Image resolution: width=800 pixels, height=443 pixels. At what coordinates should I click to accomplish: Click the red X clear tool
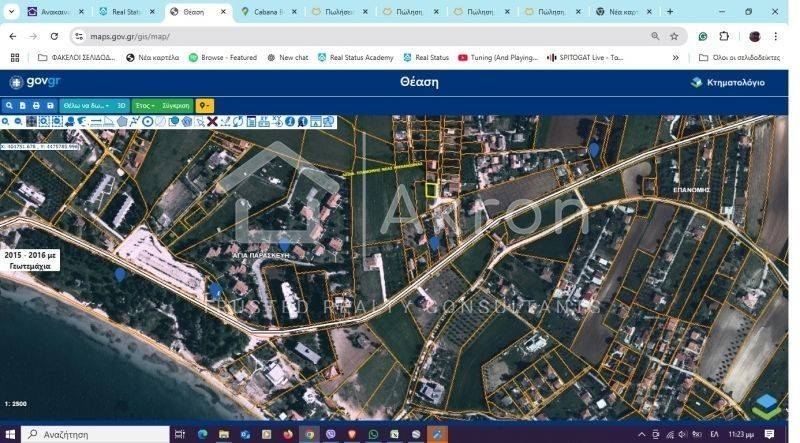point(212,122)
